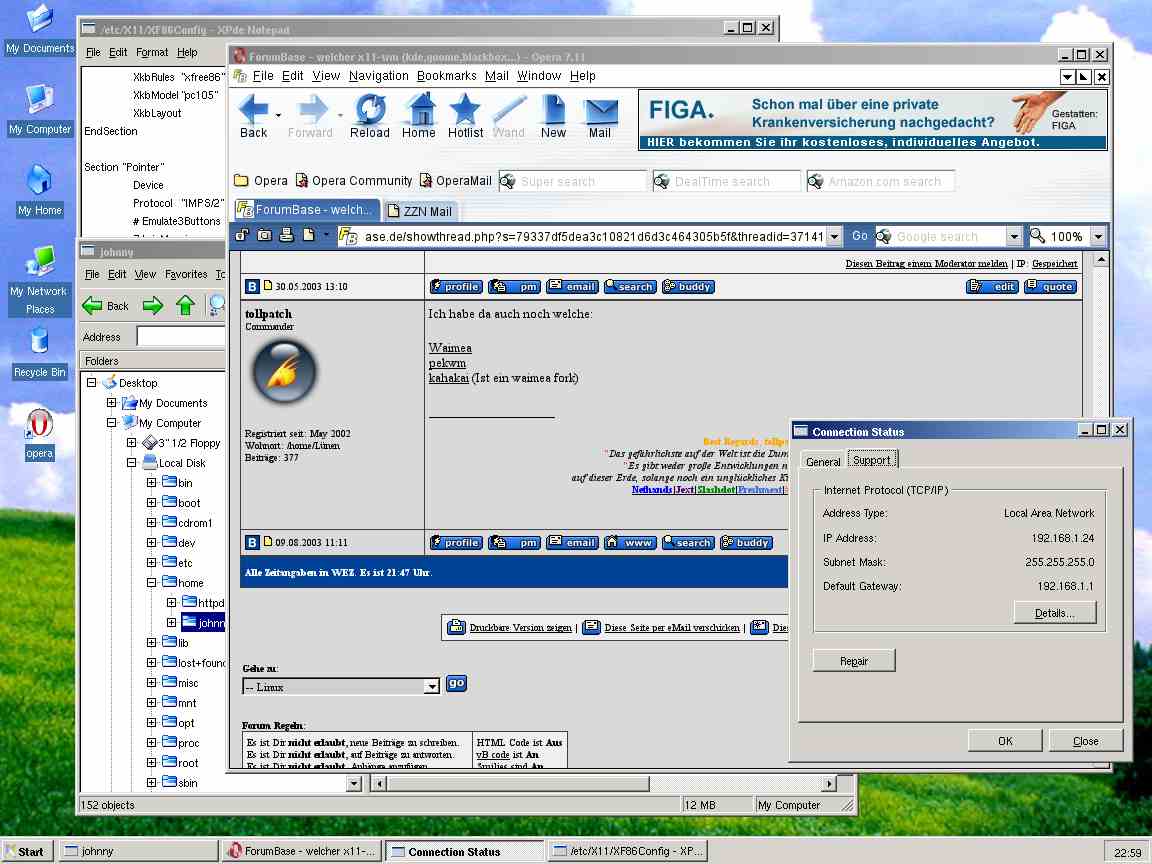The width and height of the screenshot is (1152, 864).
Task: Open the Hotlist star icon
Action: click(x=465, y=116)
